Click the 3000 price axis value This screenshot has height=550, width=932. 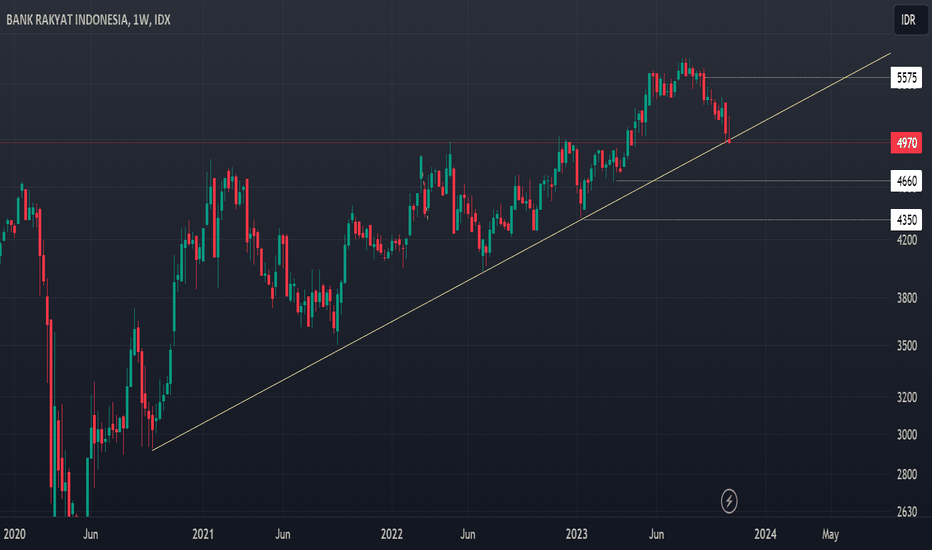[x=906, y=435]
